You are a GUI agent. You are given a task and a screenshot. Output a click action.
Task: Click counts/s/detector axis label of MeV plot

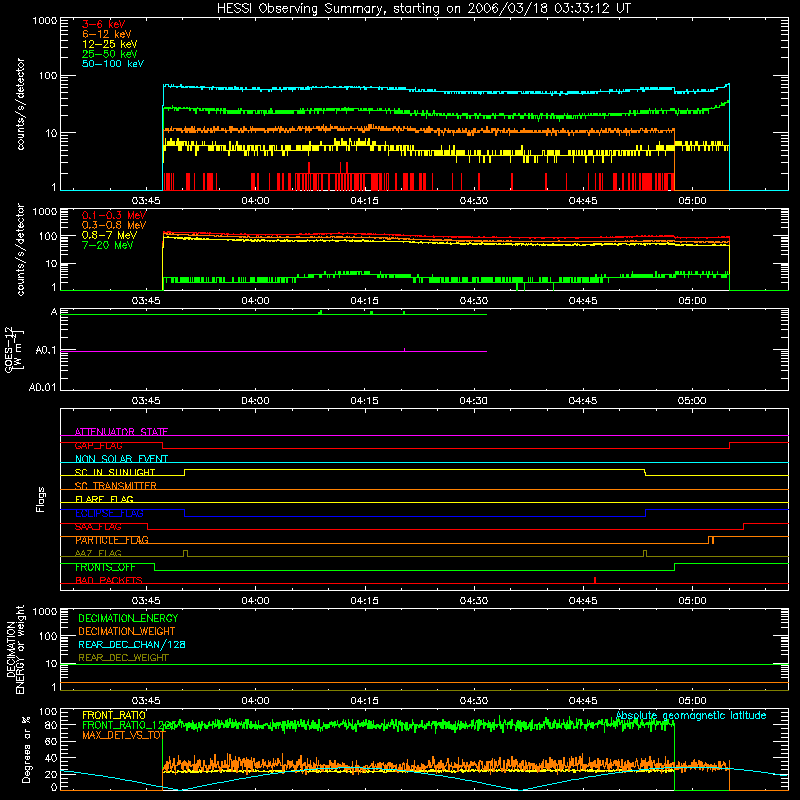click(x=20, y=249)
